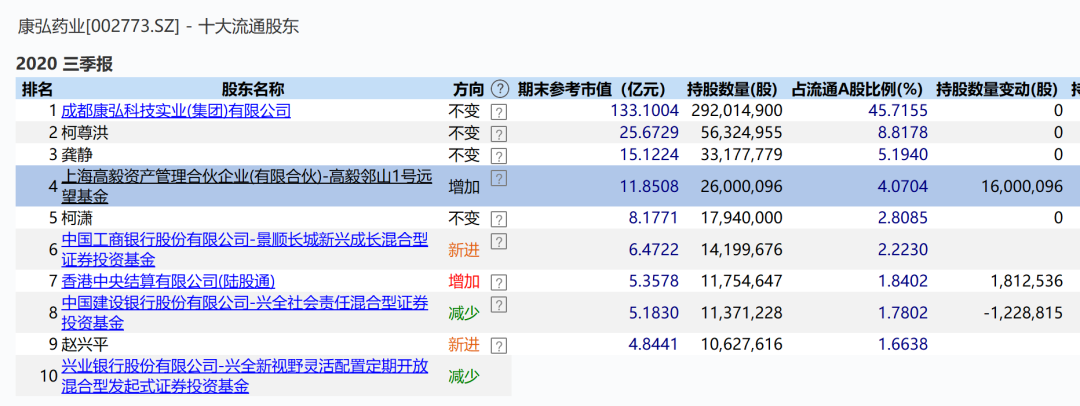The width and height of the screenshot is (1080, 406).
Task: Select the 持股数量变动(股) column header
Action: [x=997, y=89]
